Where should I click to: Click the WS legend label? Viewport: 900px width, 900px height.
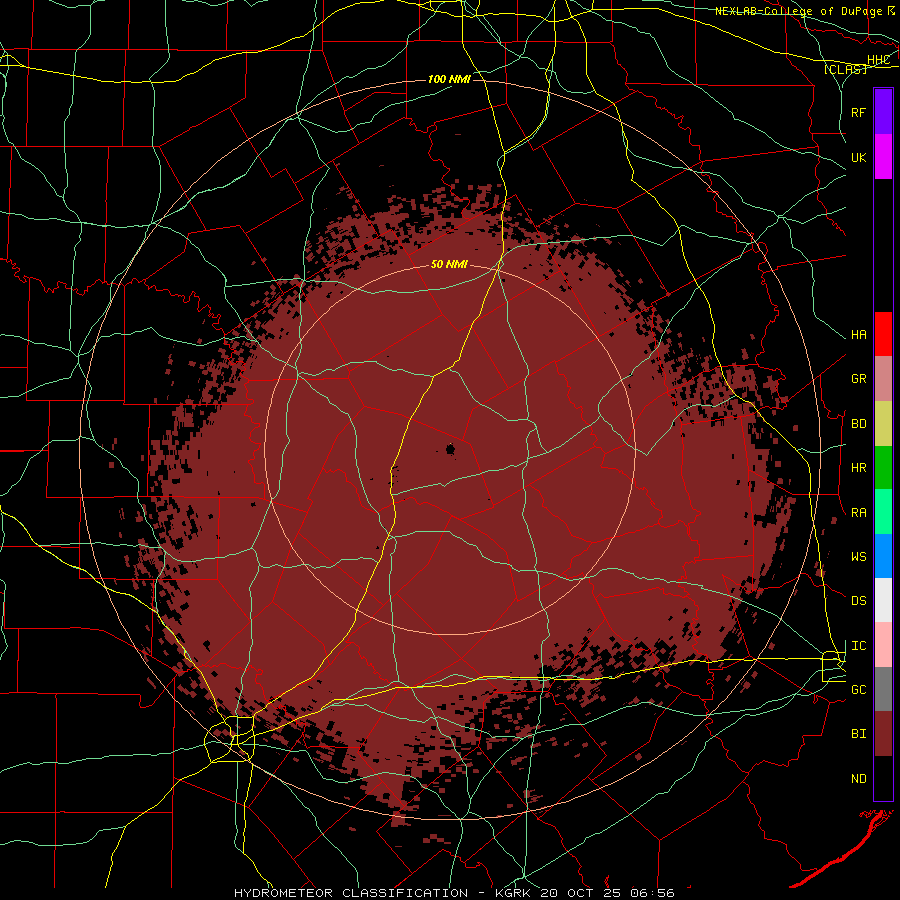tap(859, 557)
